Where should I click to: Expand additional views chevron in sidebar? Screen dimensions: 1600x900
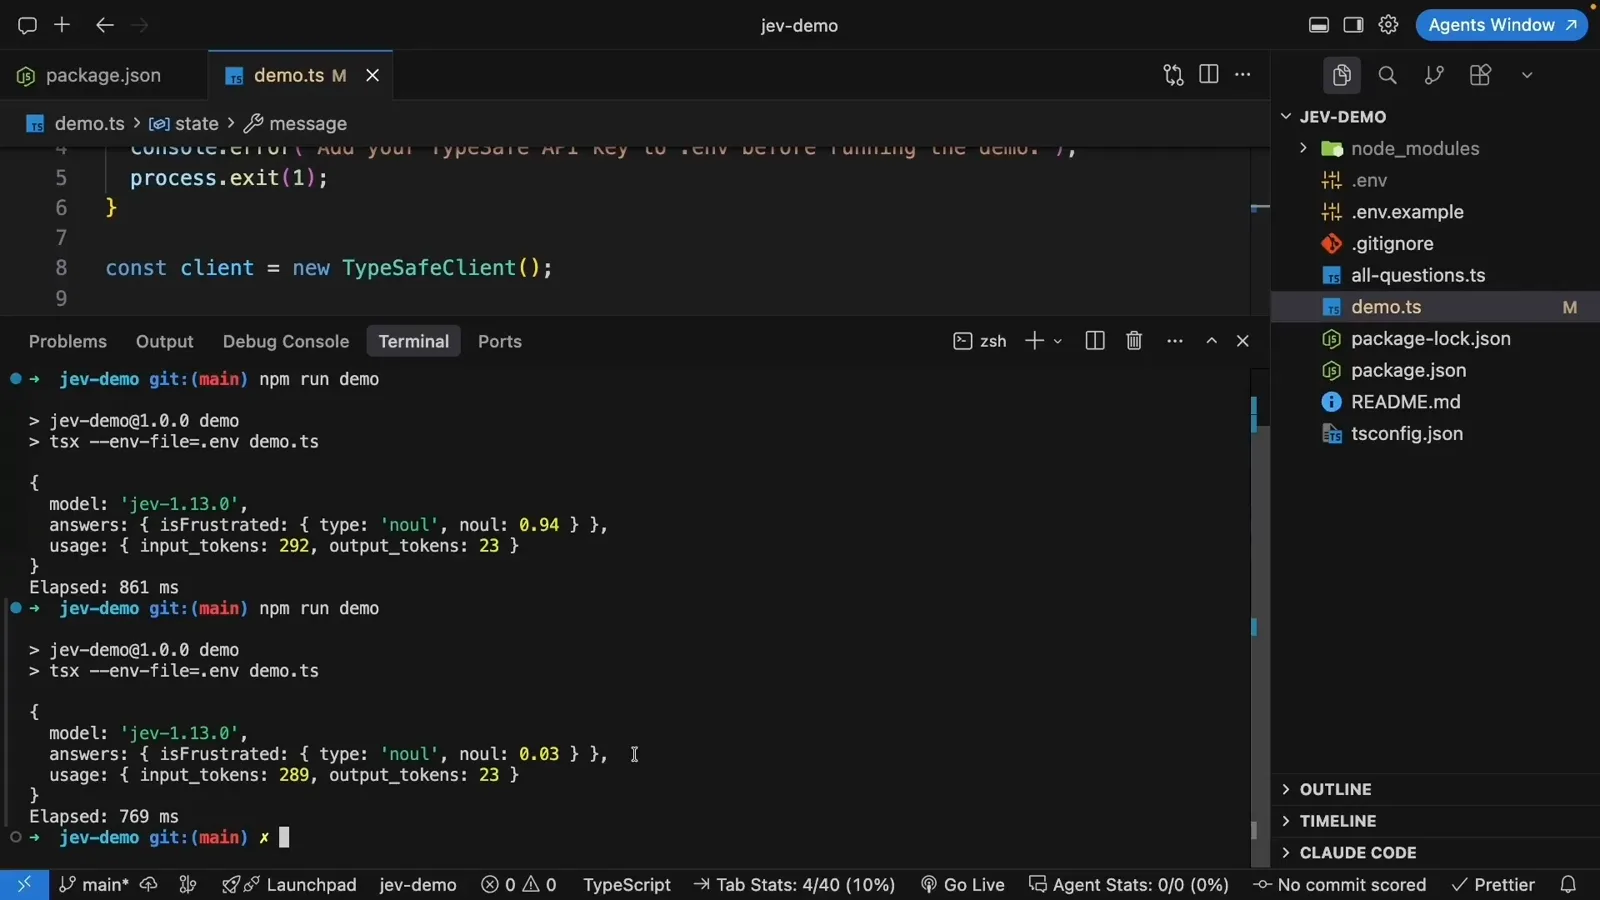tap(1526, 75)
